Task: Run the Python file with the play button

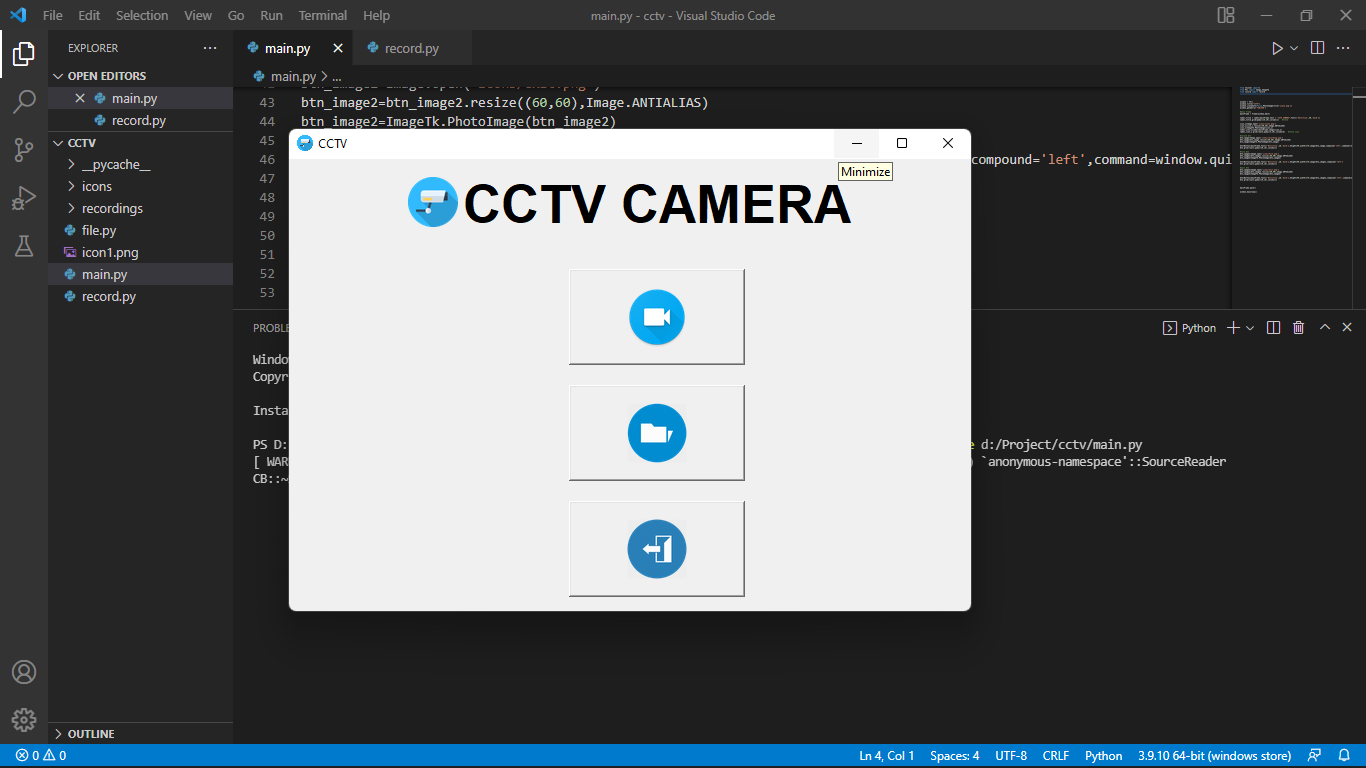Action: [x=1277, y=47]
